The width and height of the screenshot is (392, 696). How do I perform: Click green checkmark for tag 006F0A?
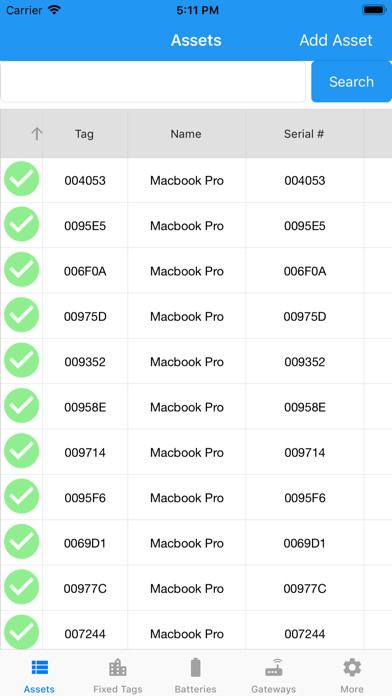pos(21,269)
